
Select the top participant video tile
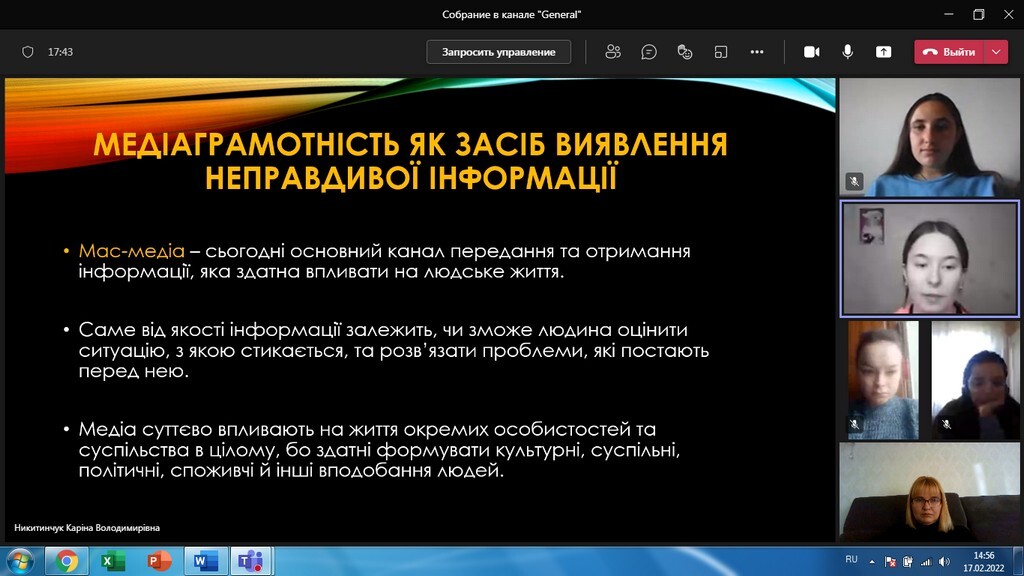coord(929,137)
